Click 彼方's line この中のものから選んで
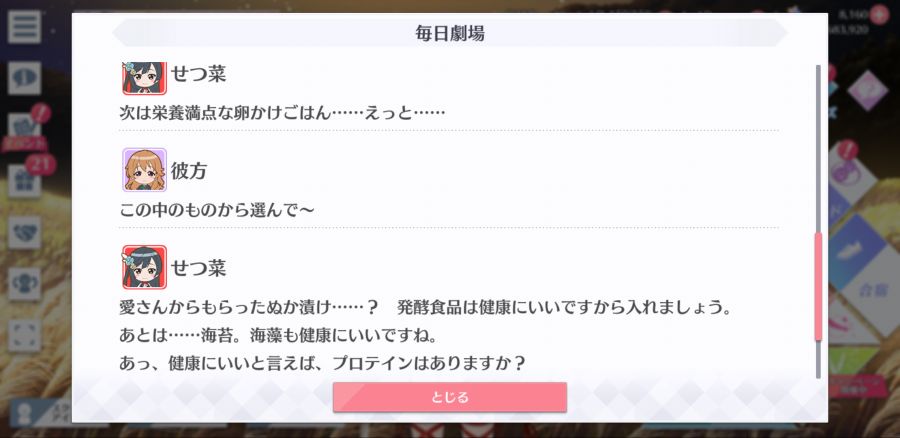 (216, 210)
